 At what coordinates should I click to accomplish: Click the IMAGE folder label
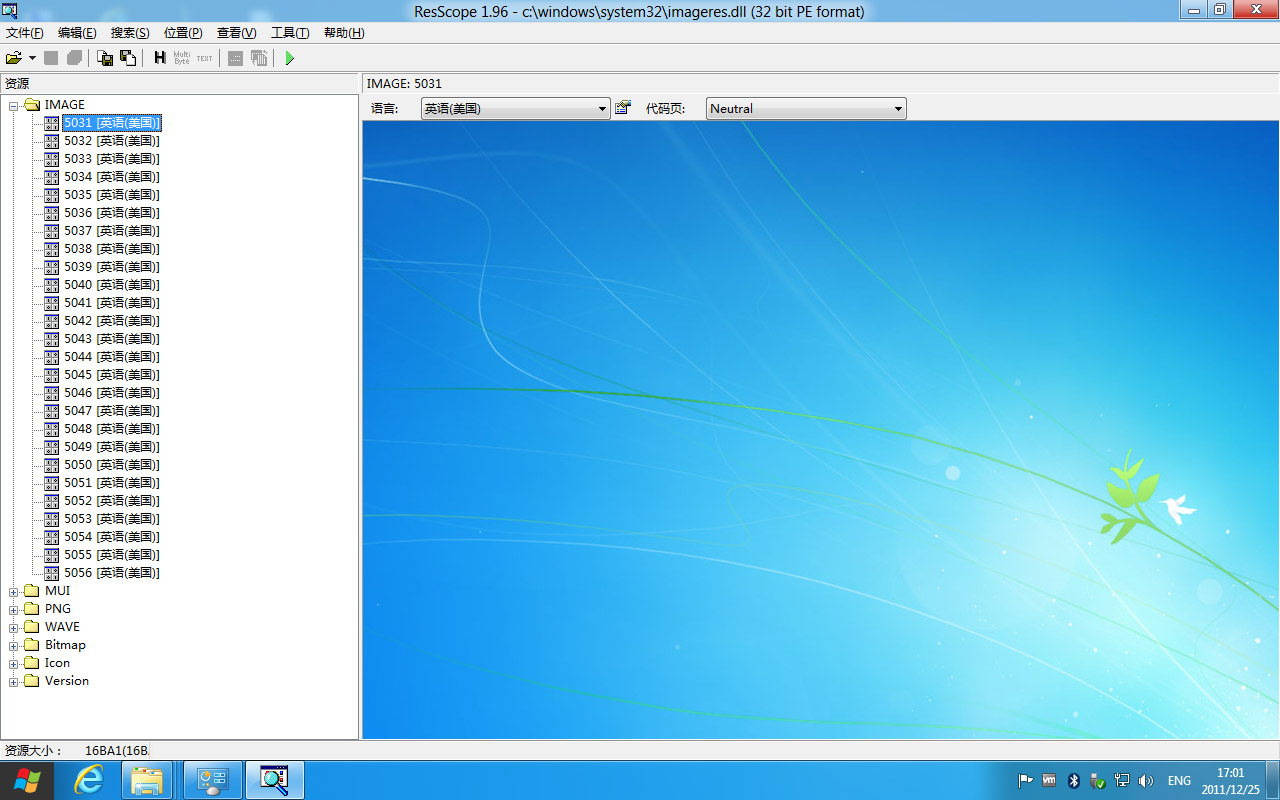[x=65, y=105]
